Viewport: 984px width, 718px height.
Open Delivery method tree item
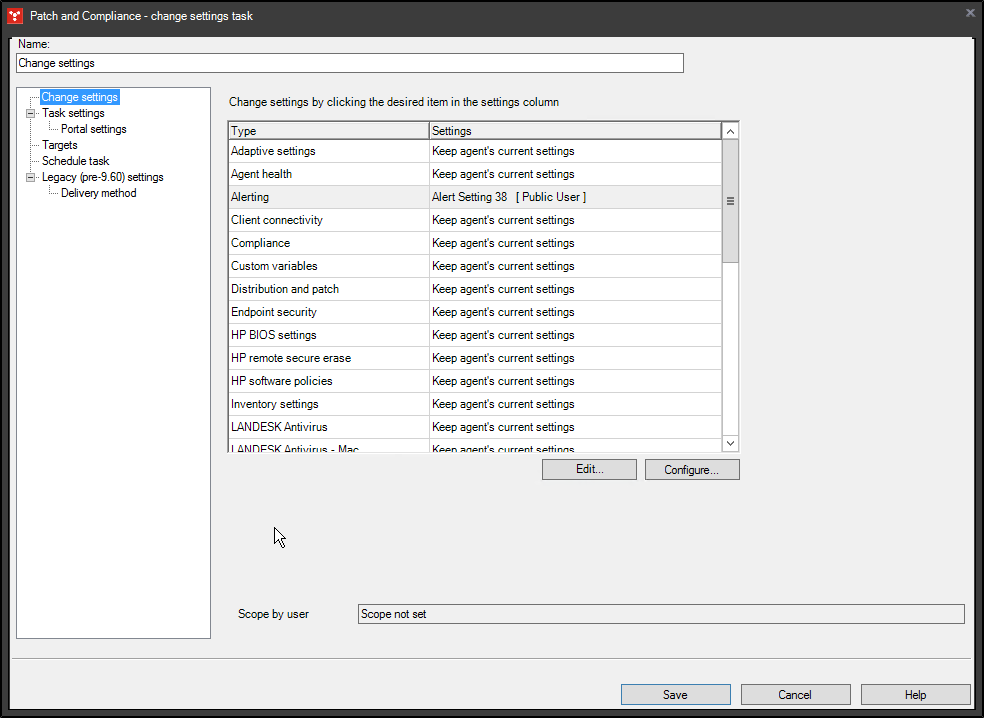(98, 193)
